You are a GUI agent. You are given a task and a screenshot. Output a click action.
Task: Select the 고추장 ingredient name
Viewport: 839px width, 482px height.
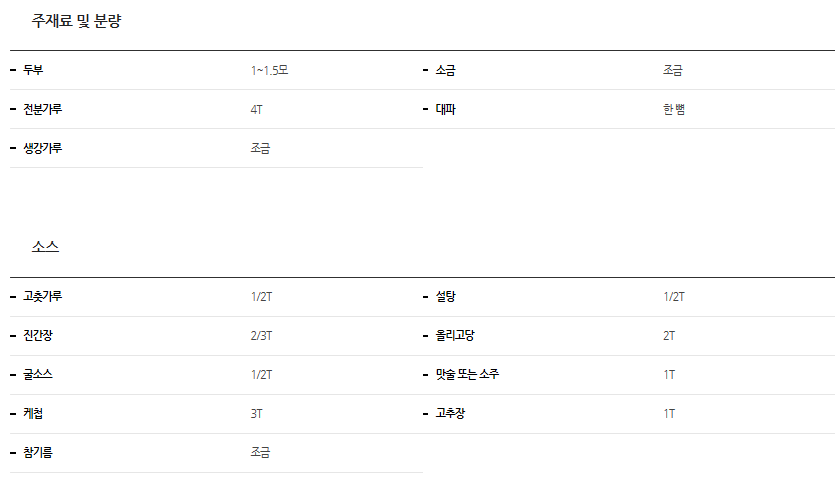click(451, 414)
